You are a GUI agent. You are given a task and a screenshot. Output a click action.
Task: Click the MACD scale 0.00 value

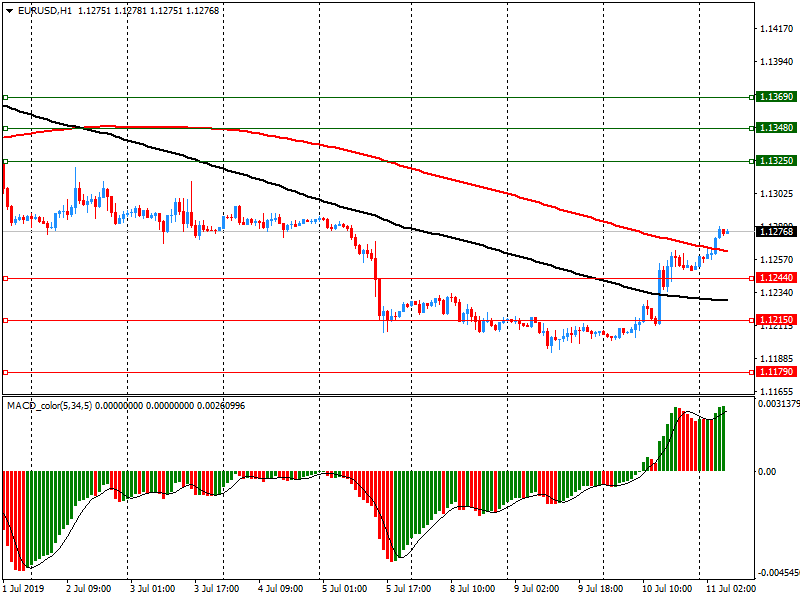pyautogui.click(x=767, y=471)
